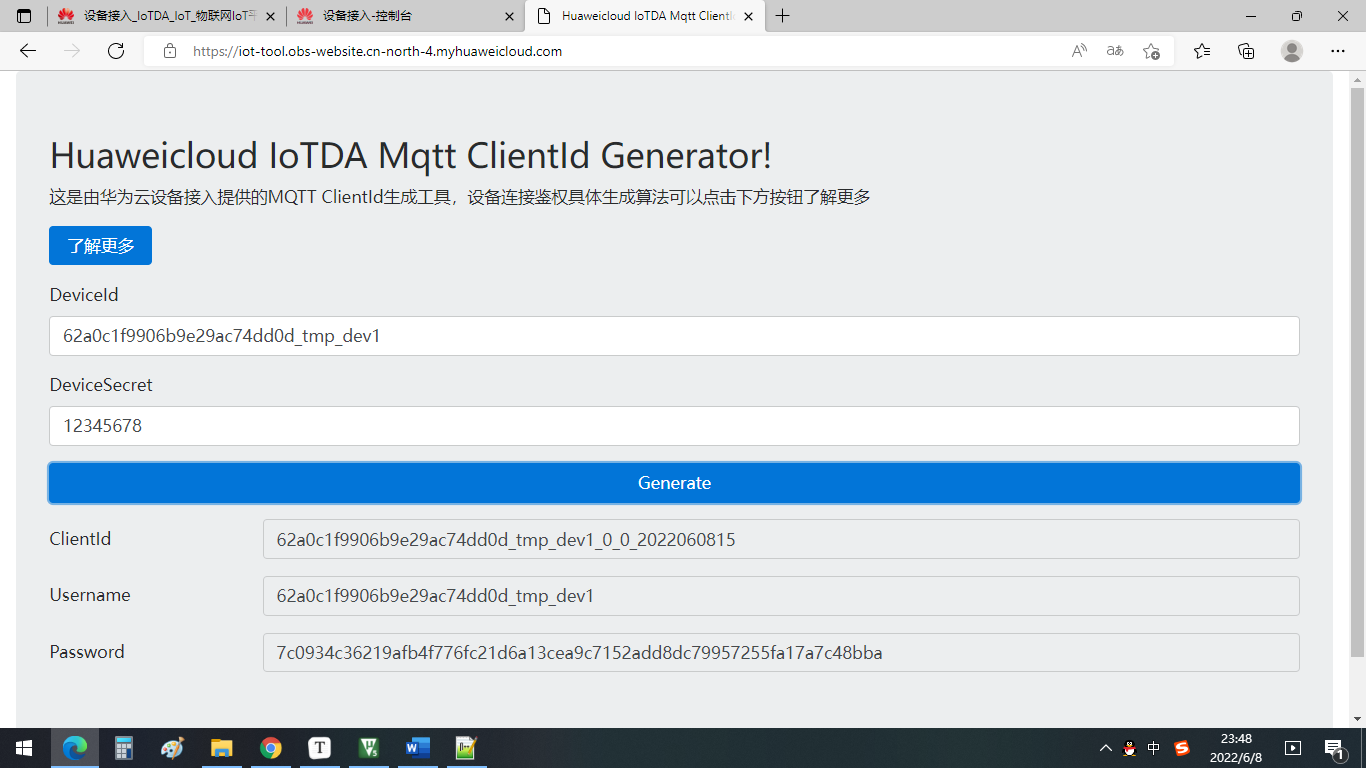Click the 'ClientId' label text
The image size is (1366, 768).
[x=80, y=539]
